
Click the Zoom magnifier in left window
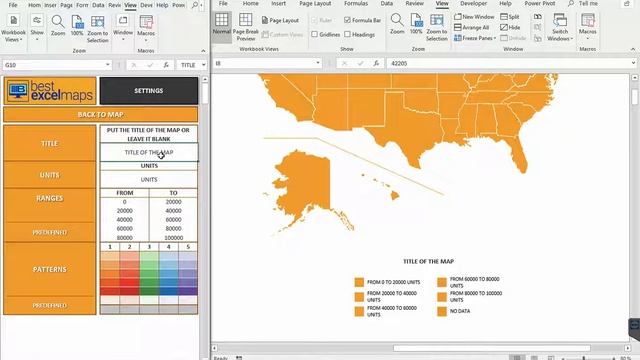tap(58, 26)
